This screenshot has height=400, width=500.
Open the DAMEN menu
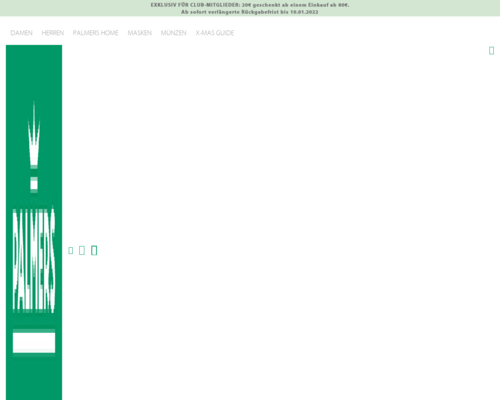[x=21, y=33]
